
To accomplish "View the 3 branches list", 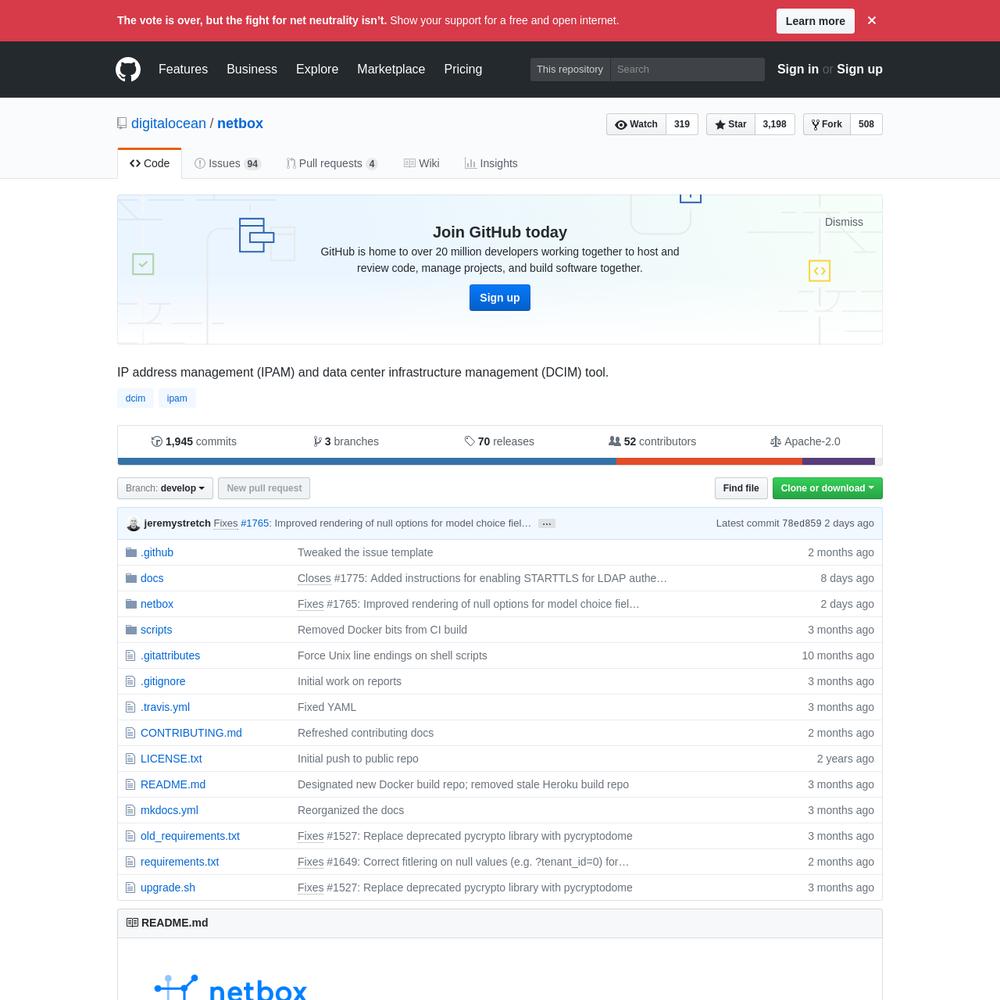I will pos(346,441).
